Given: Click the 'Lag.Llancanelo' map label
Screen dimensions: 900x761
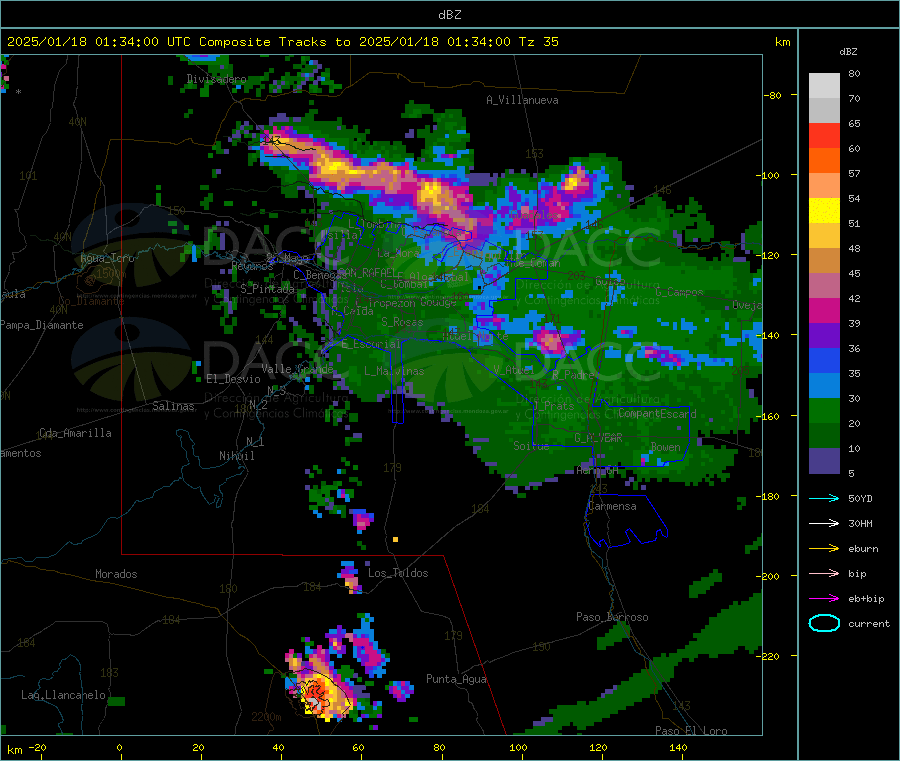Looking at the screenshot, I should pos(63,695).
